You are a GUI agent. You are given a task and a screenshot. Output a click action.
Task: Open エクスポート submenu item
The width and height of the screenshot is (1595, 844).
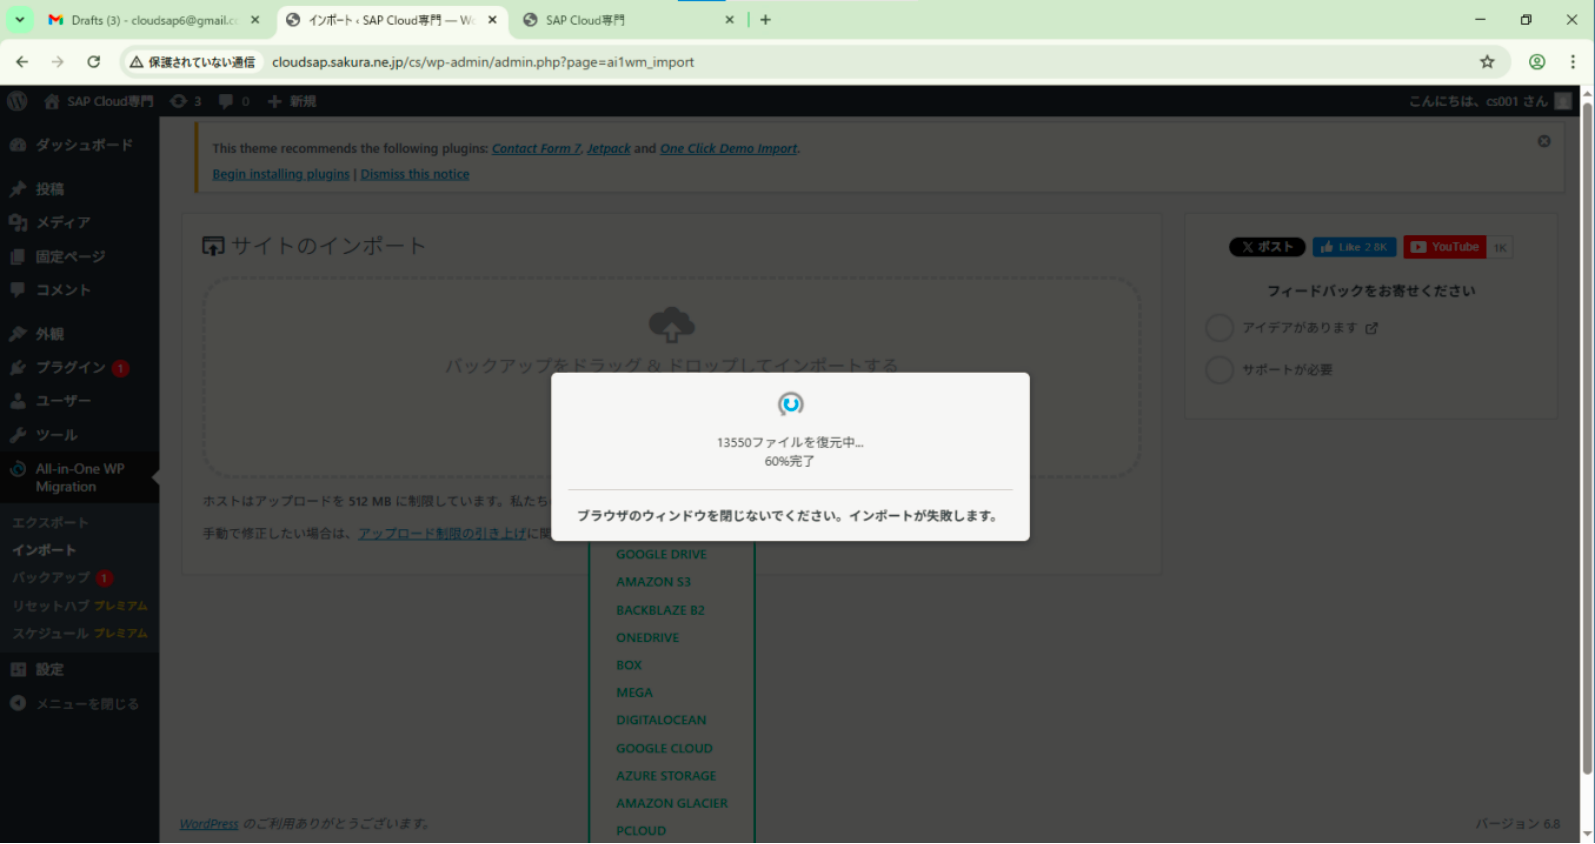click(50, 523)
